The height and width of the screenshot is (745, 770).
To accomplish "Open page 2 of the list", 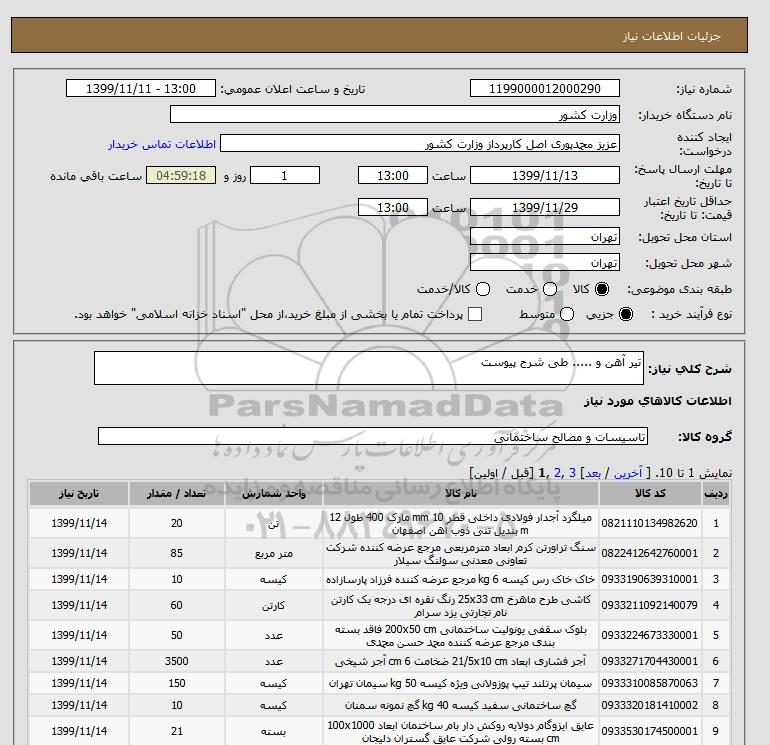I will click(557, 473).
